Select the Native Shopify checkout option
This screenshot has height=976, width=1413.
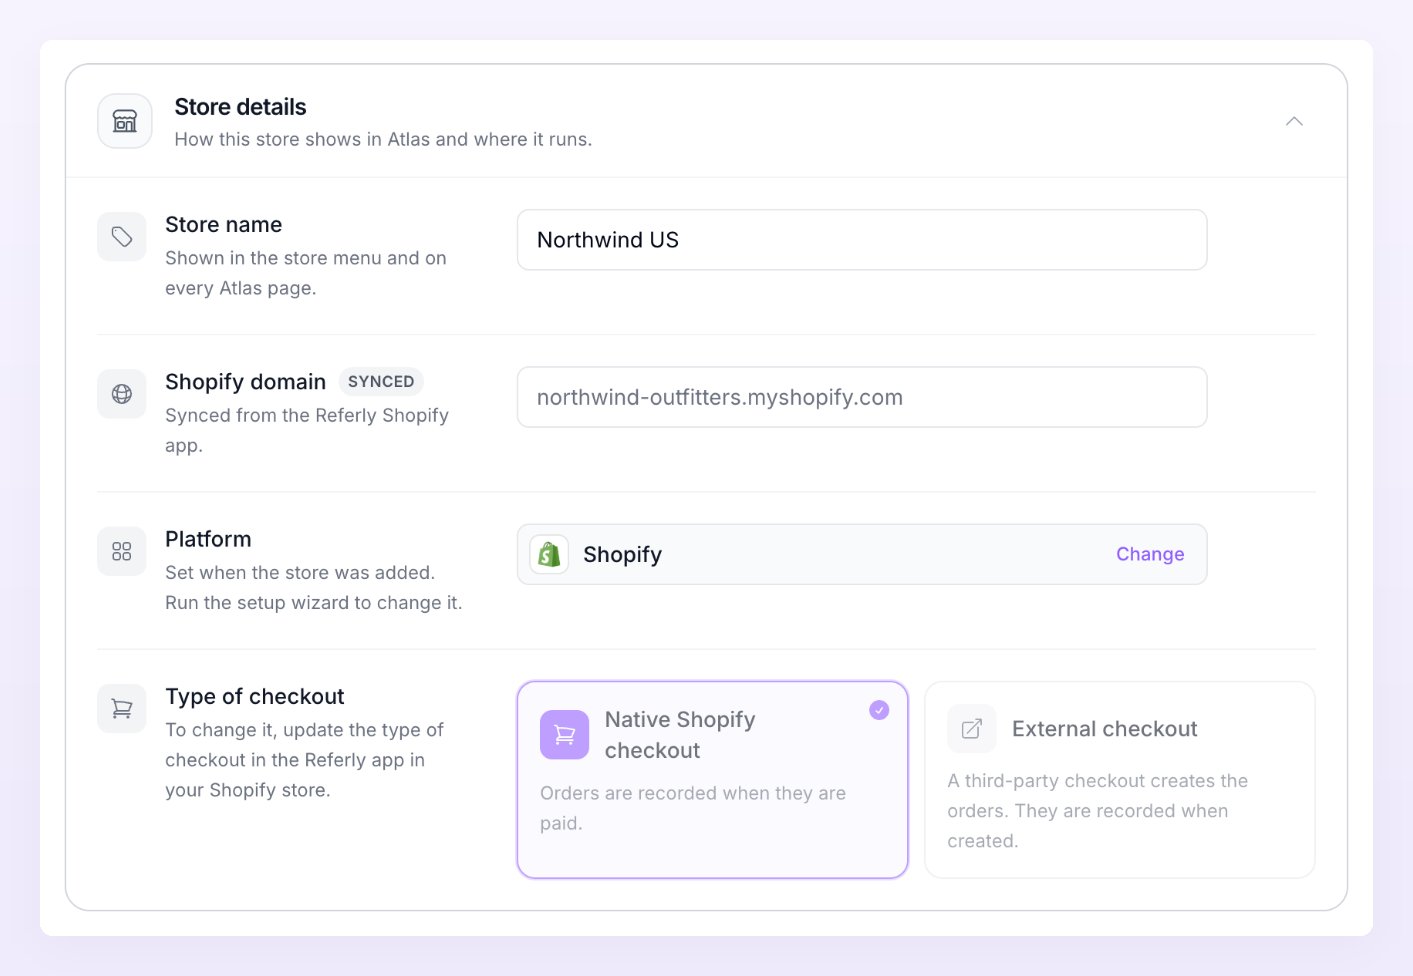tap(712, 780)
